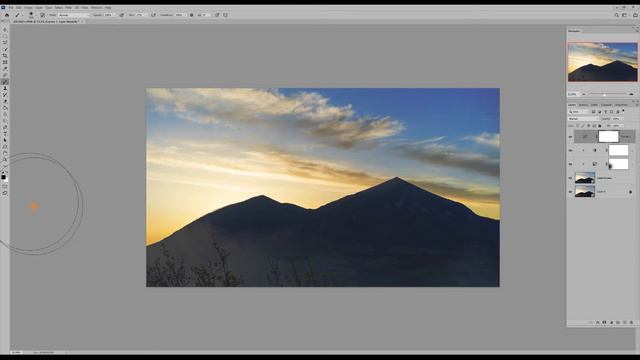Open the Brush Preset picker dropdown
The width and height of the screenshot is (640, 360).
point(31,15)
